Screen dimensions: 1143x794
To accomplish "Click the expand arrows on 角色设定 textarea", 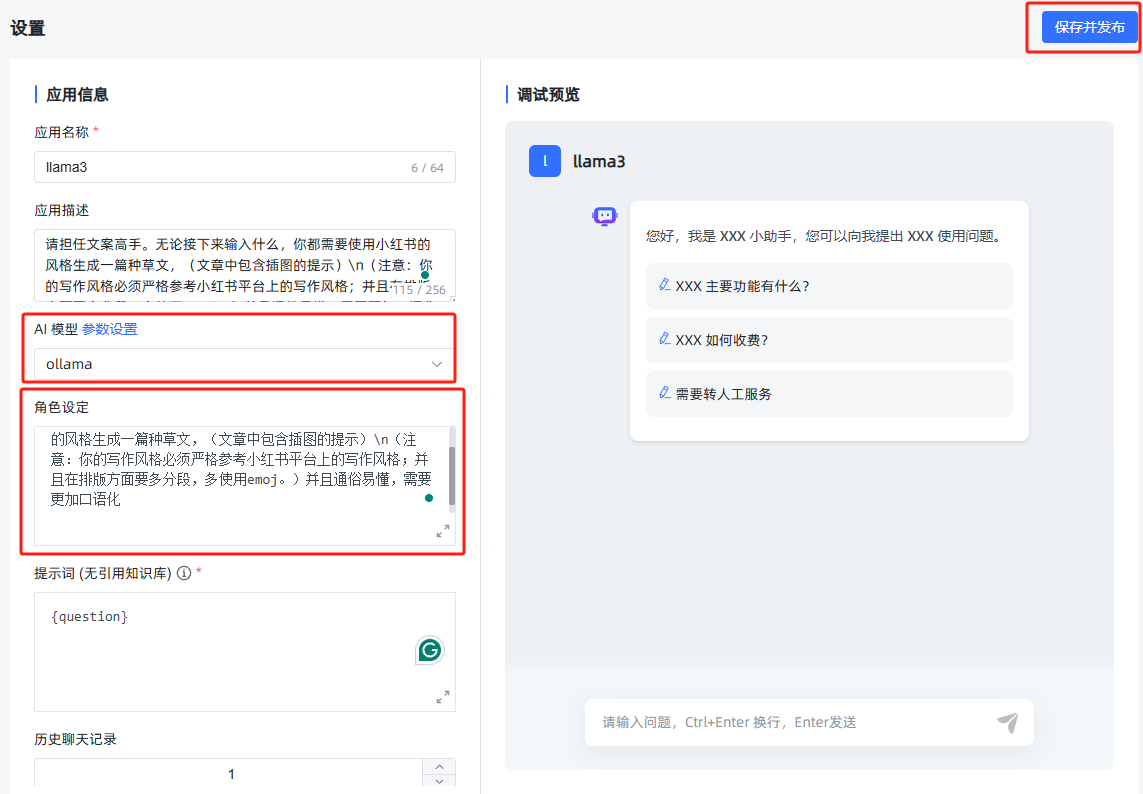I will click(443, 531).
